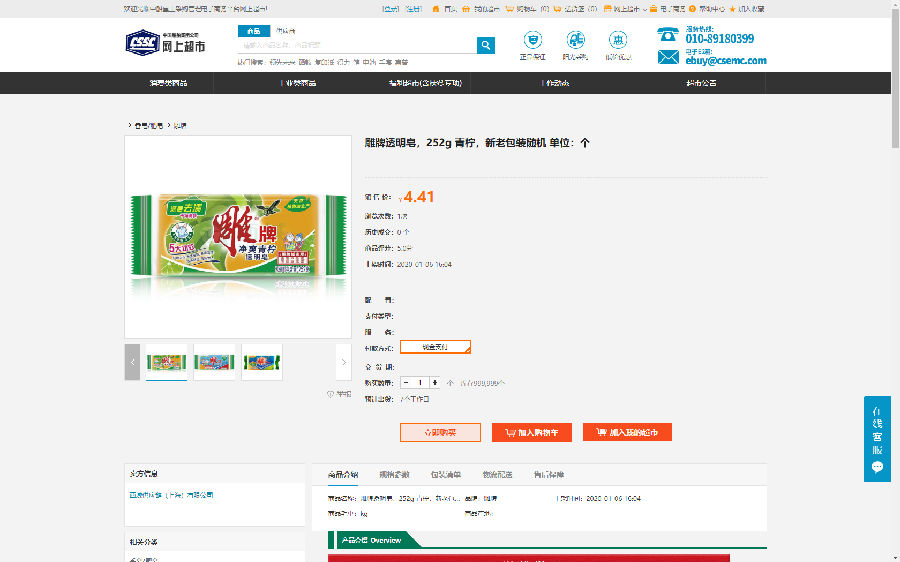Click the purchase quantity field showing 1
Screen dimensions: 900x562
click(420, 382)
